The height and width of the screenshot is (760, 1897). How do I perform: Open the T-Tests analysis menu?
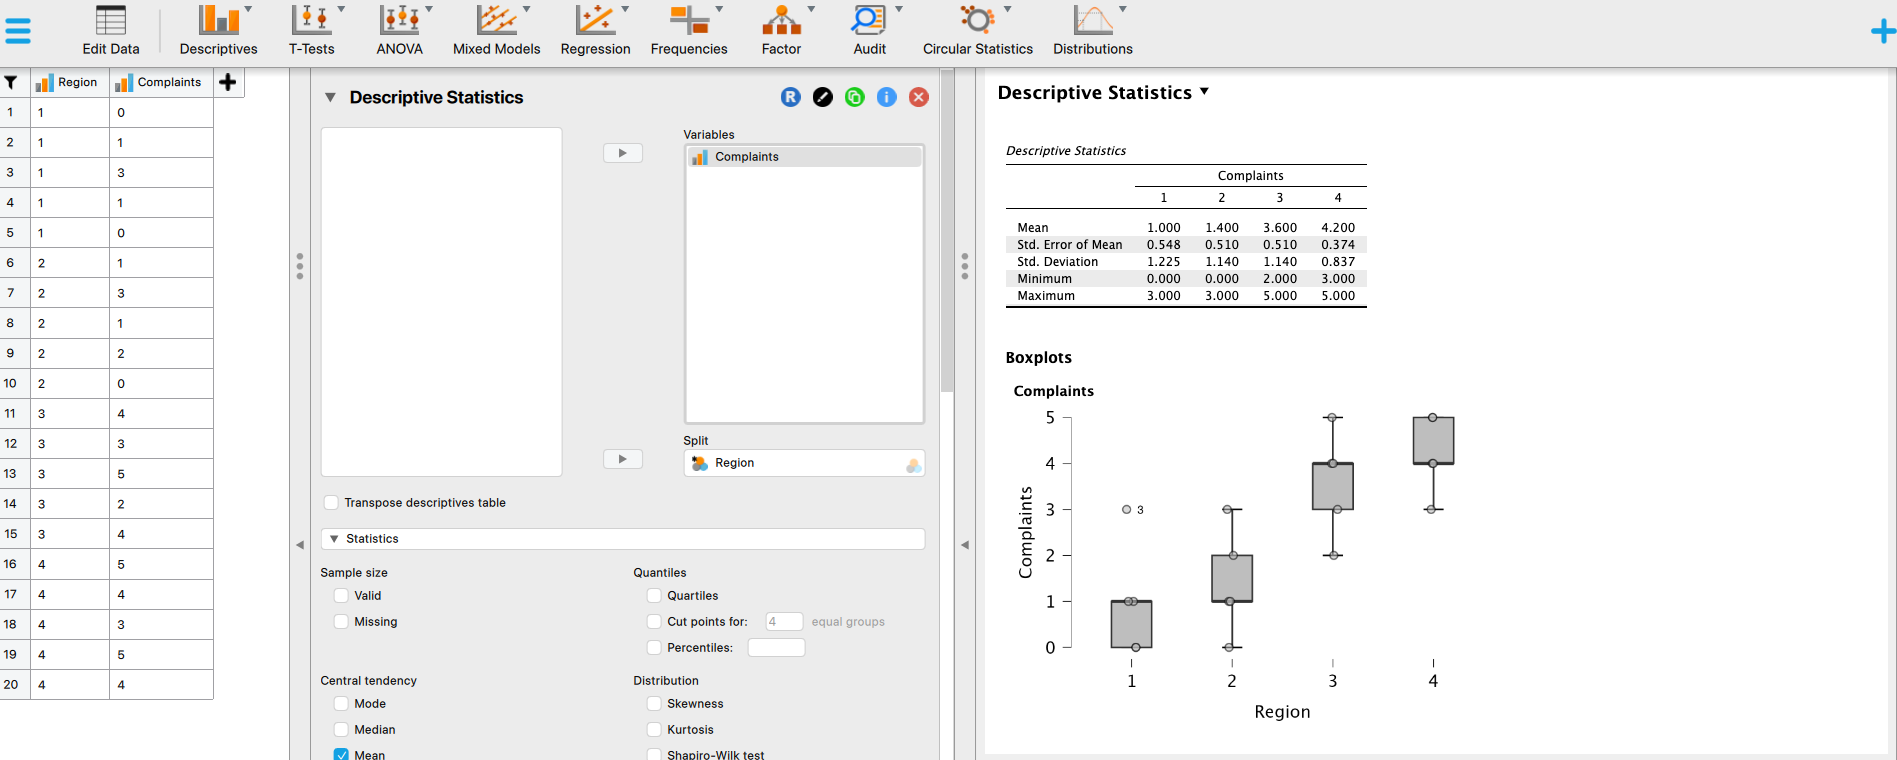(312, 31)
